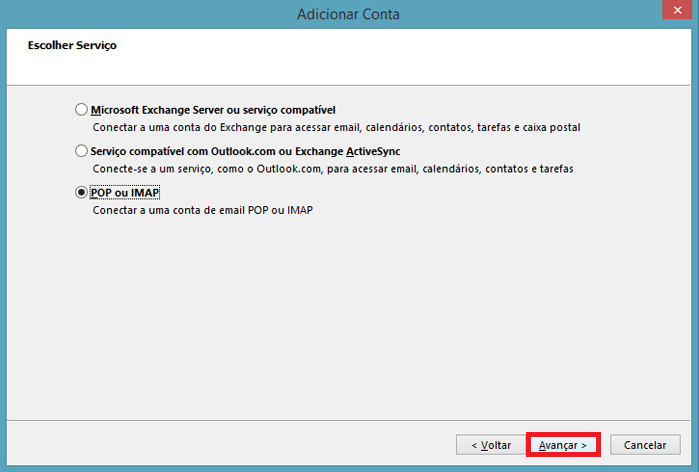Click the Outlook.com service description line
The height and width of the screenshot is (472, 699).
(x=338, y=169)
